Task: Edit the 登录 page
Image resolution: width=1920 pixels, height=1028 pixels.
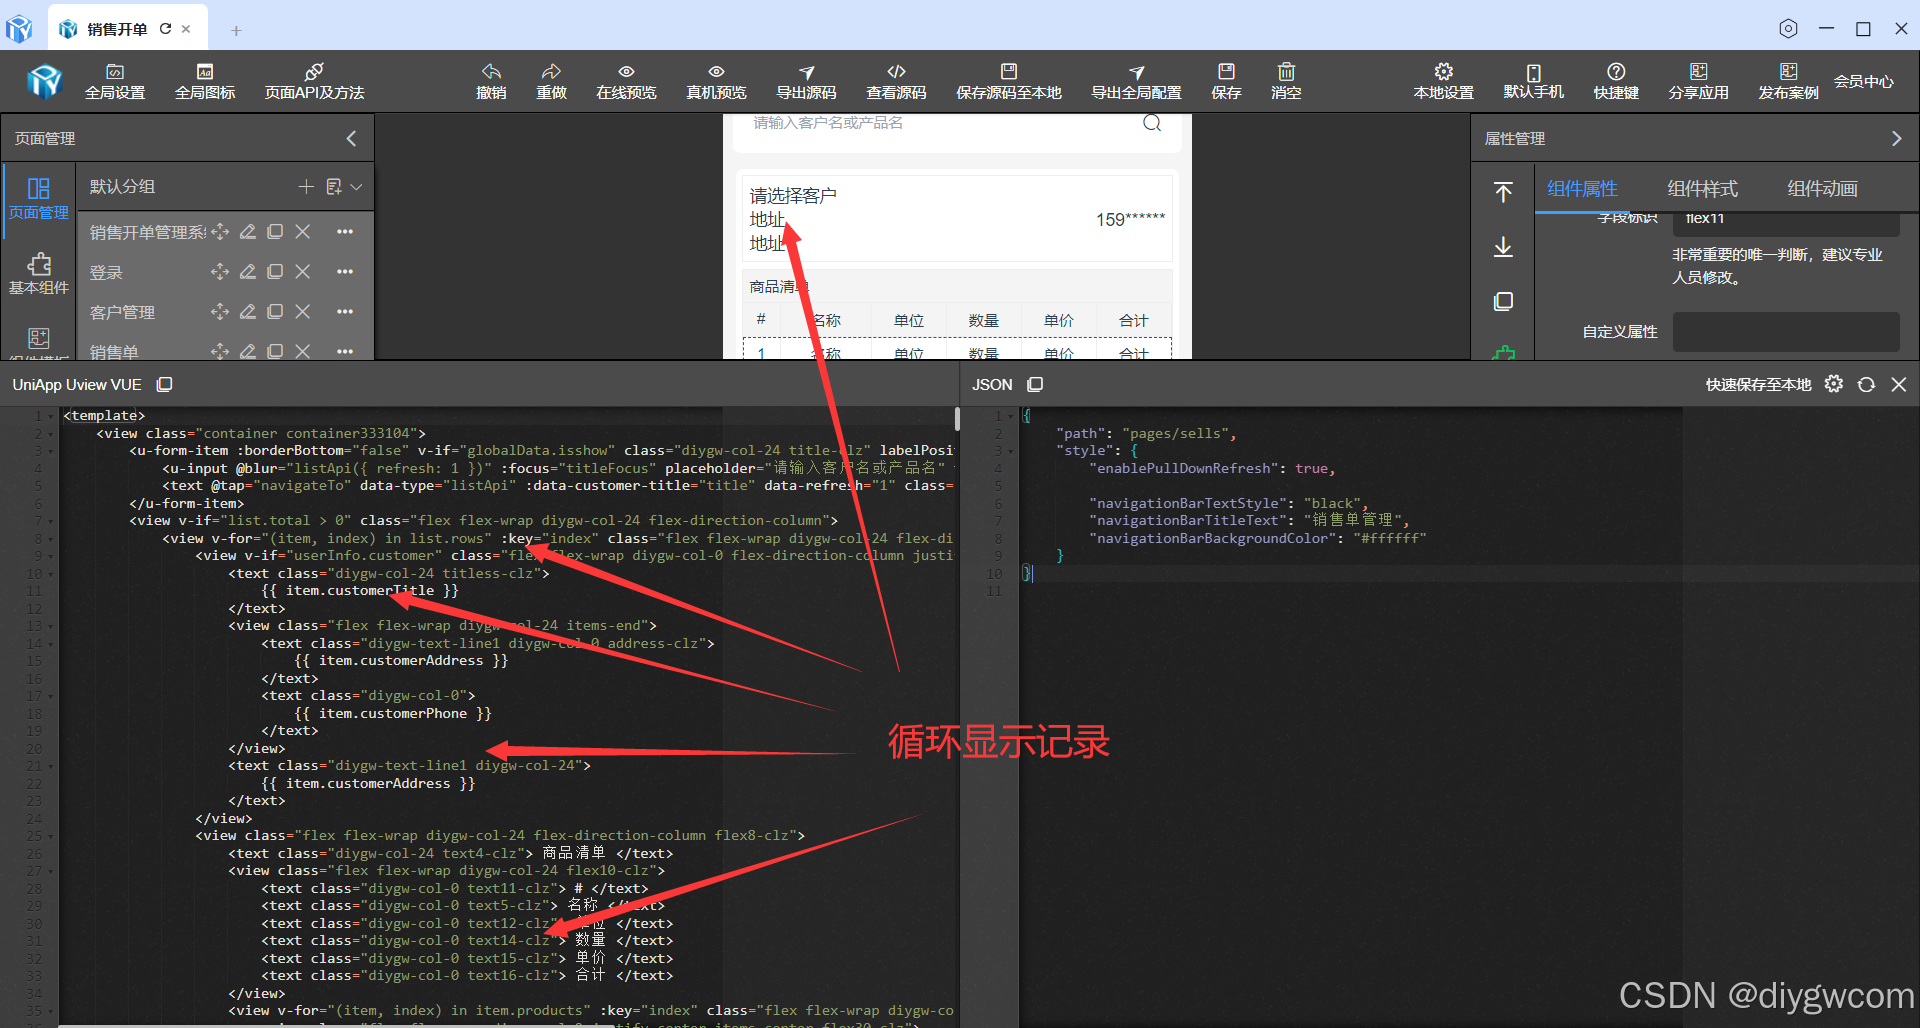Action: (x=247, y=272)
